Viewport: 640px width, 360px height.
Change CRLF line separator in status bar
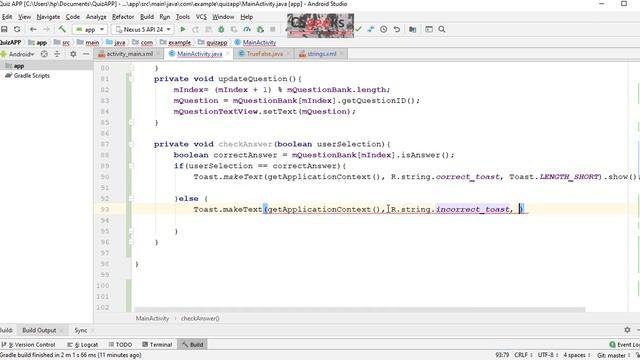coord(523,355)
